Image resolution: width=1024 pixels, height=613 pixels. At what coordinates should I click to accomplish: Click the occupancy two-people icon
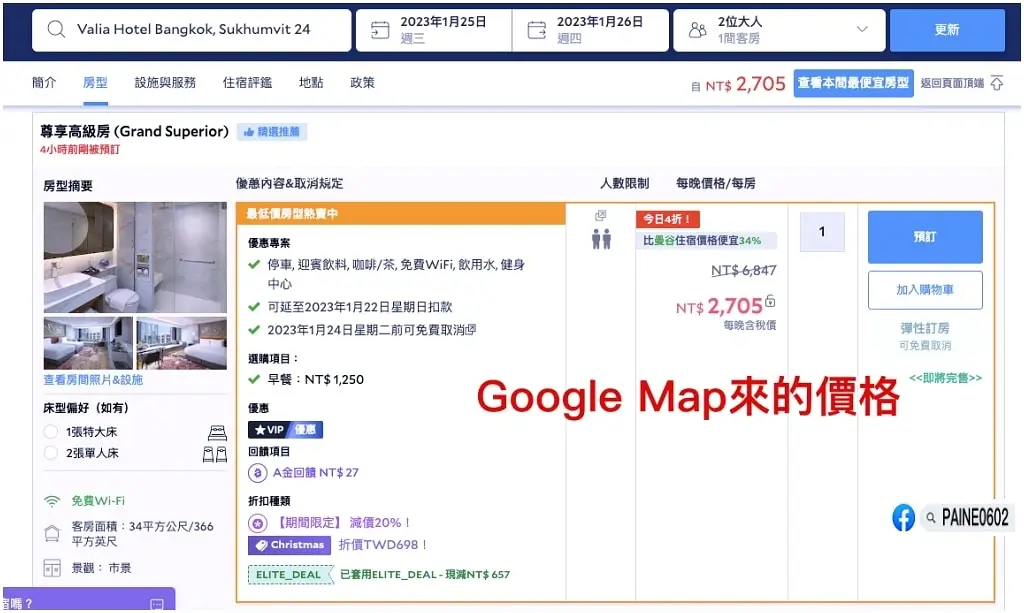coord(601,239)
